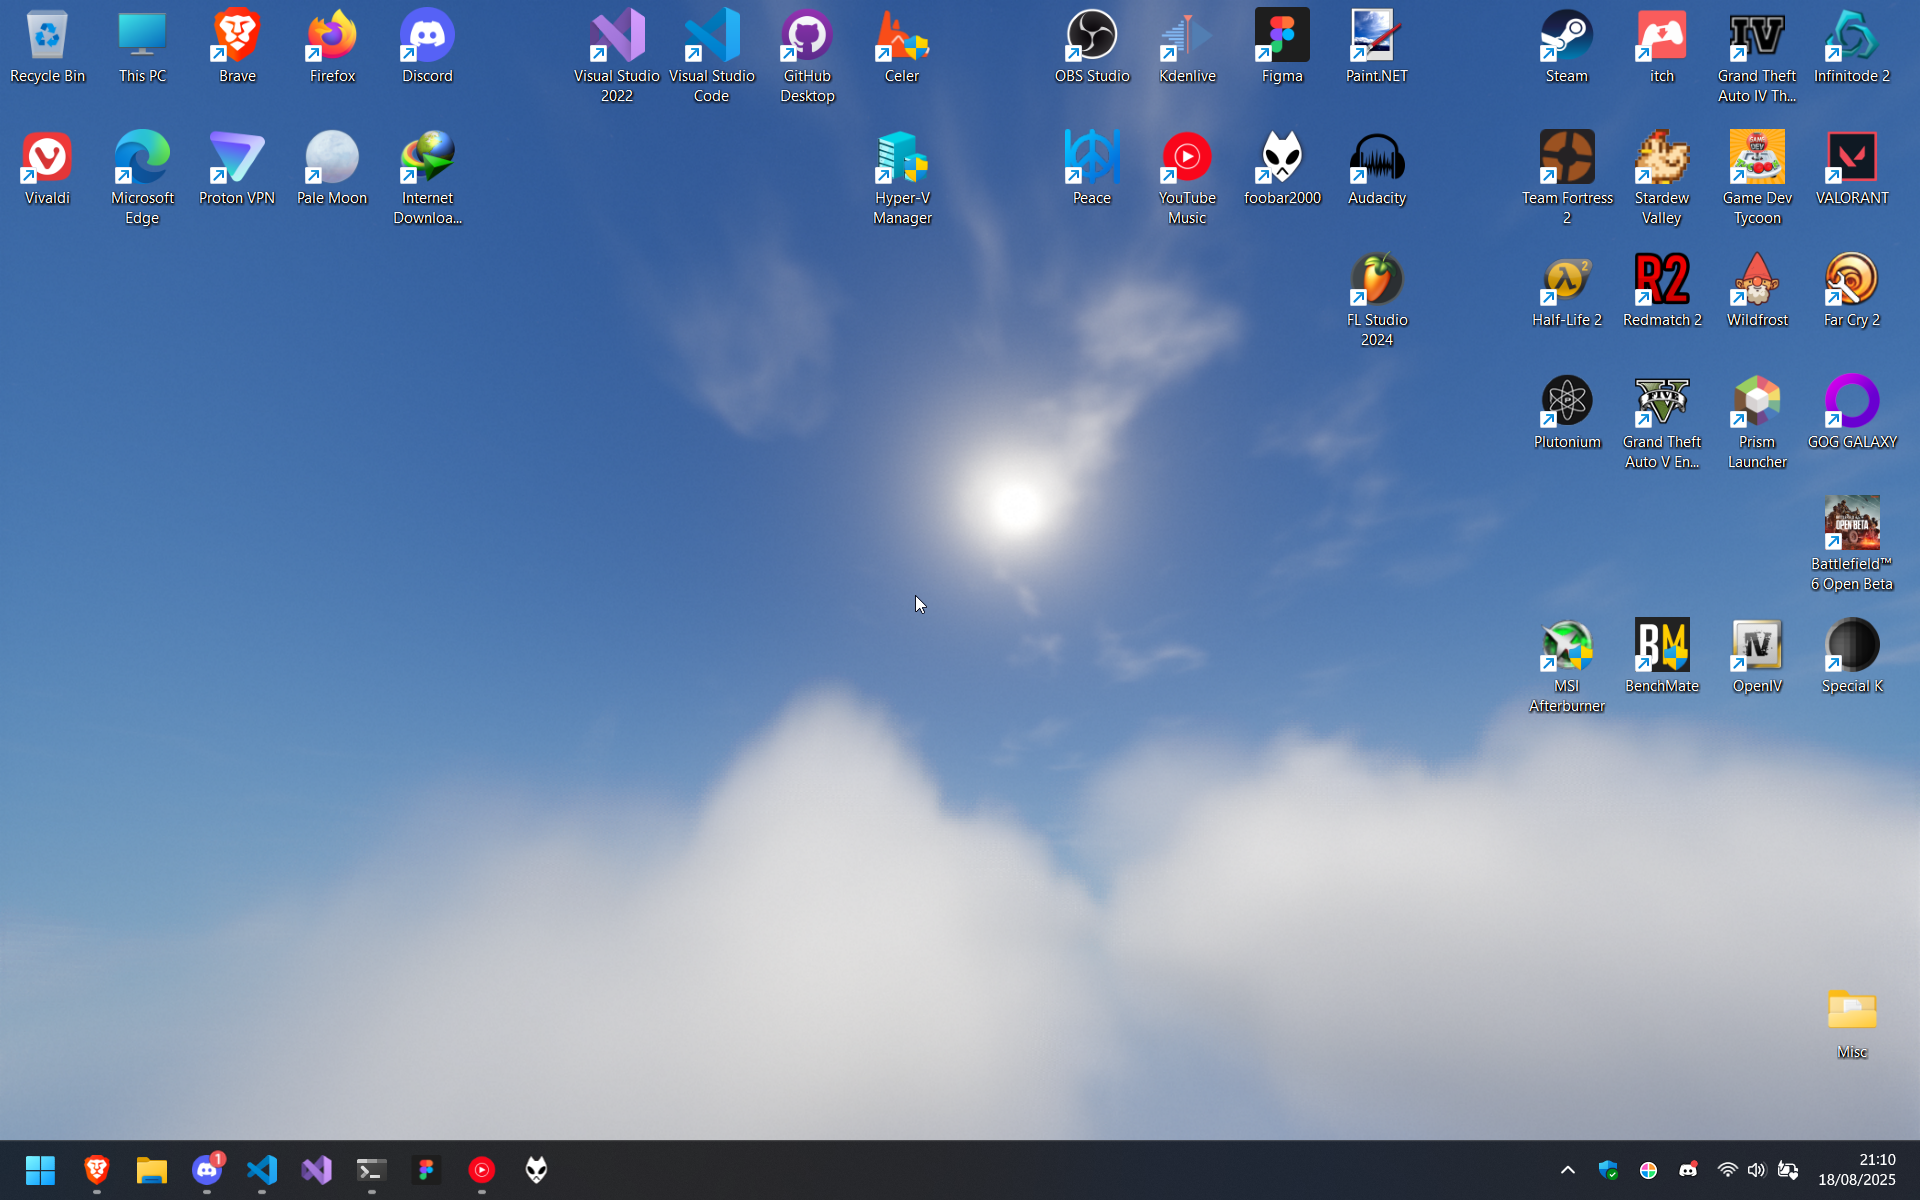Open Visual Studio from the taskbar

(x=317, y=1170)
